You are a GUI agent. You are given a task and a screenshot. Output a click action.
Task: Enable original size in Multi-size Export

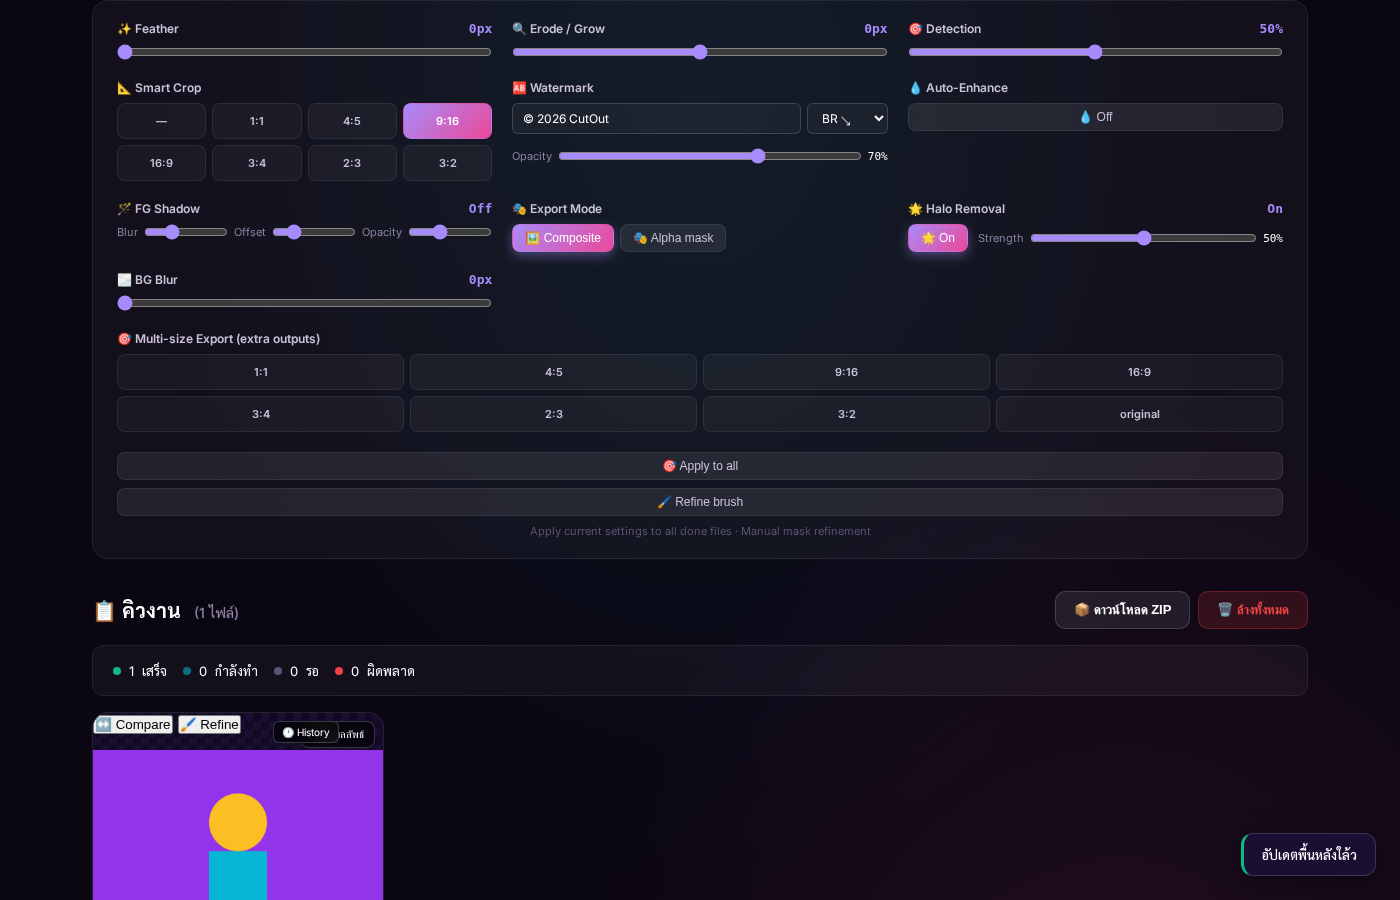pyautogui.click(x=1139, y=414)
